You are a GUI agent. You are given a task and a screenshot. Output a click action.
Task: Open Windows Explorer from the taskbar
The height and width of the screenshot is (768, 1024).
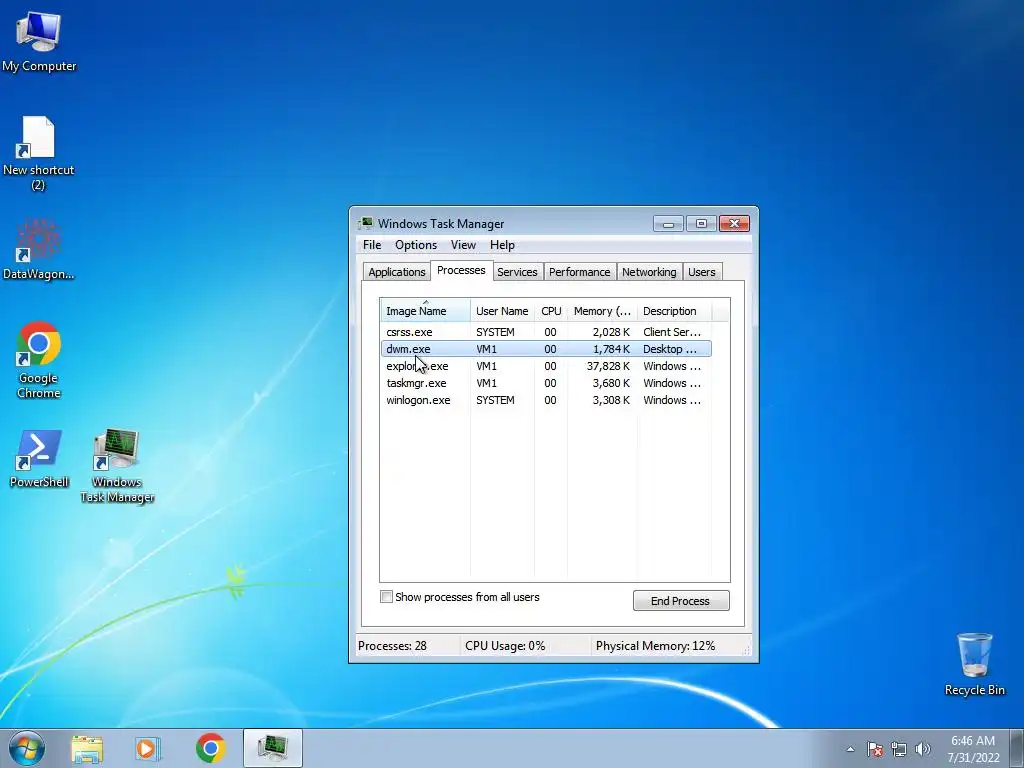tap(87, 748)
